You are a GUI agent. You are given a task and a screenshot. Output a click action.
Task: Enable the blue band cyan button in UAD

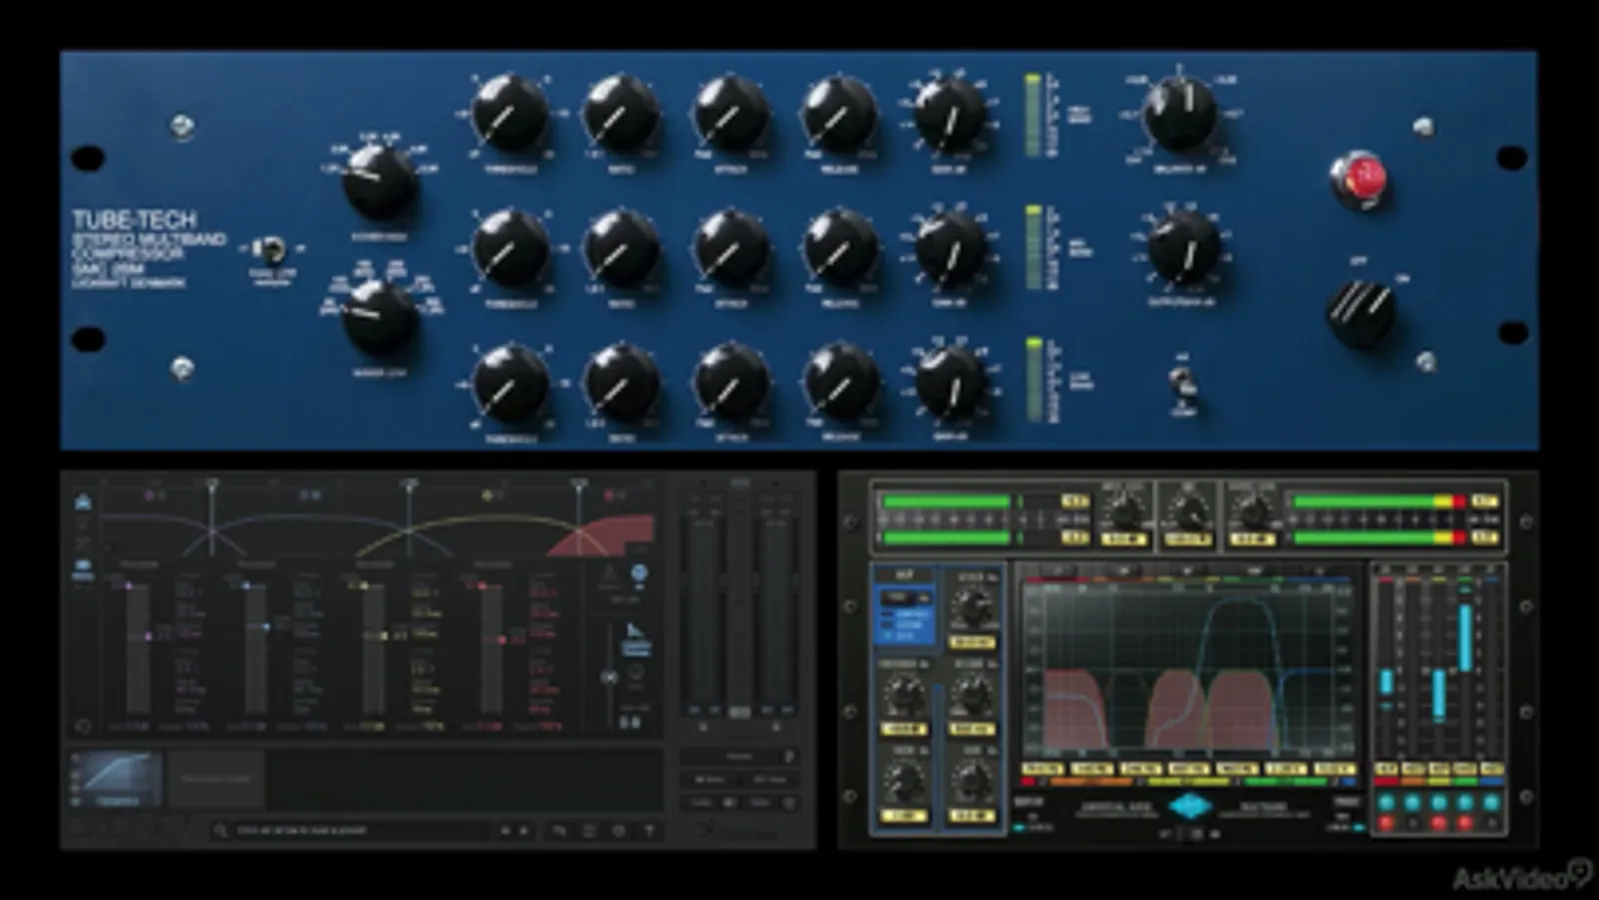point(1491,803)
